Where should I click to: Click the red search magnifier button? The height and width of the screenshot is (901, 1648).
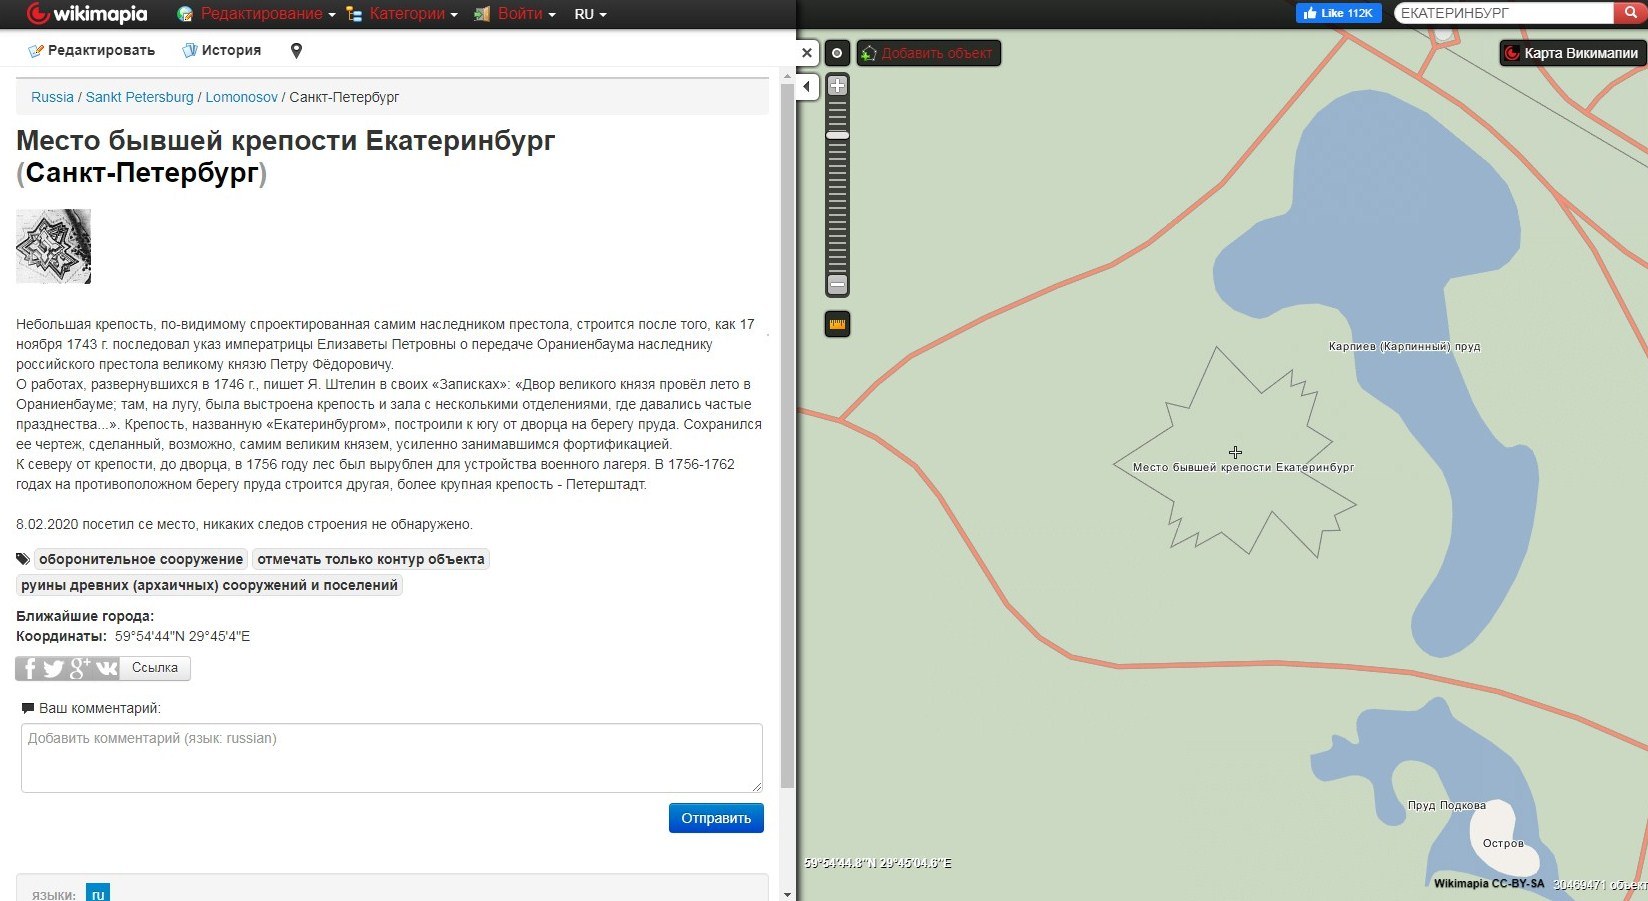[1630, 13]
